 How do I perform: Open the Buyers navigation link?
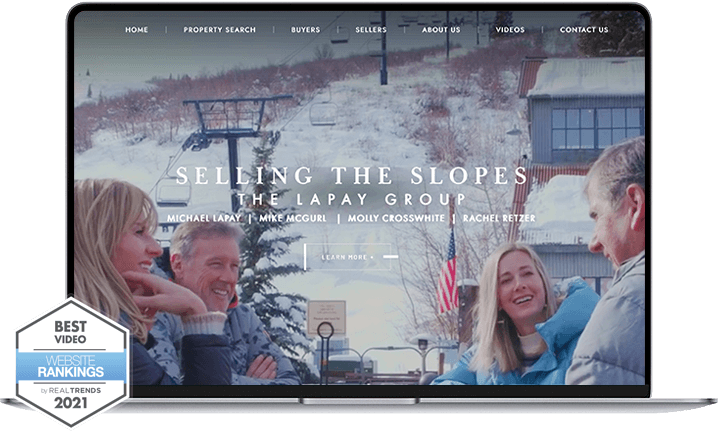coord(305,30)
